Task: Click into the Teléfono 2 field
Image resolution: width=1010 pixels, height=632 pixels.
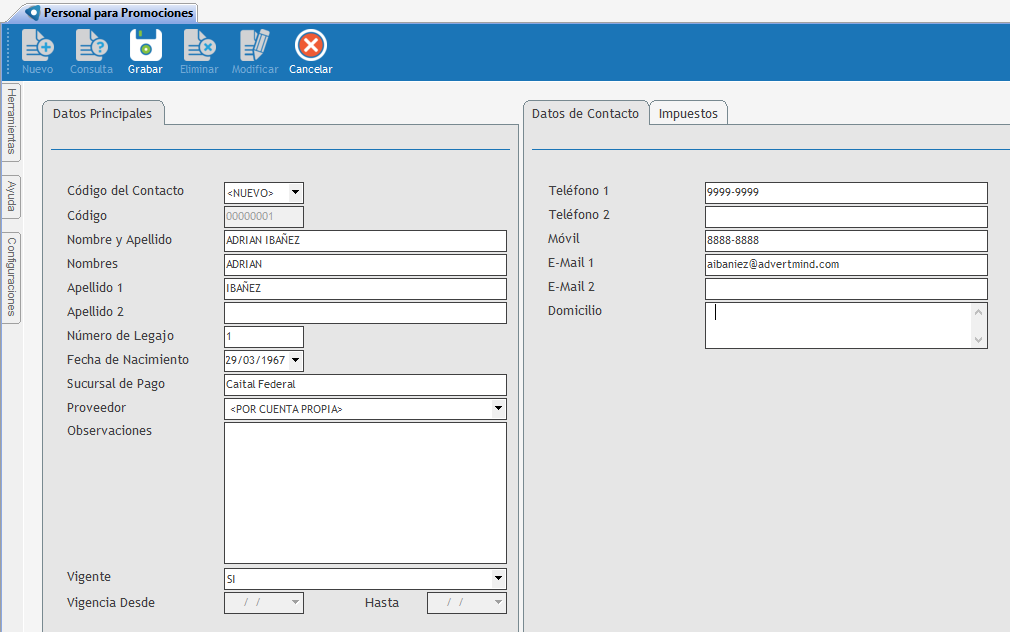Action: (x=845, y=217)
